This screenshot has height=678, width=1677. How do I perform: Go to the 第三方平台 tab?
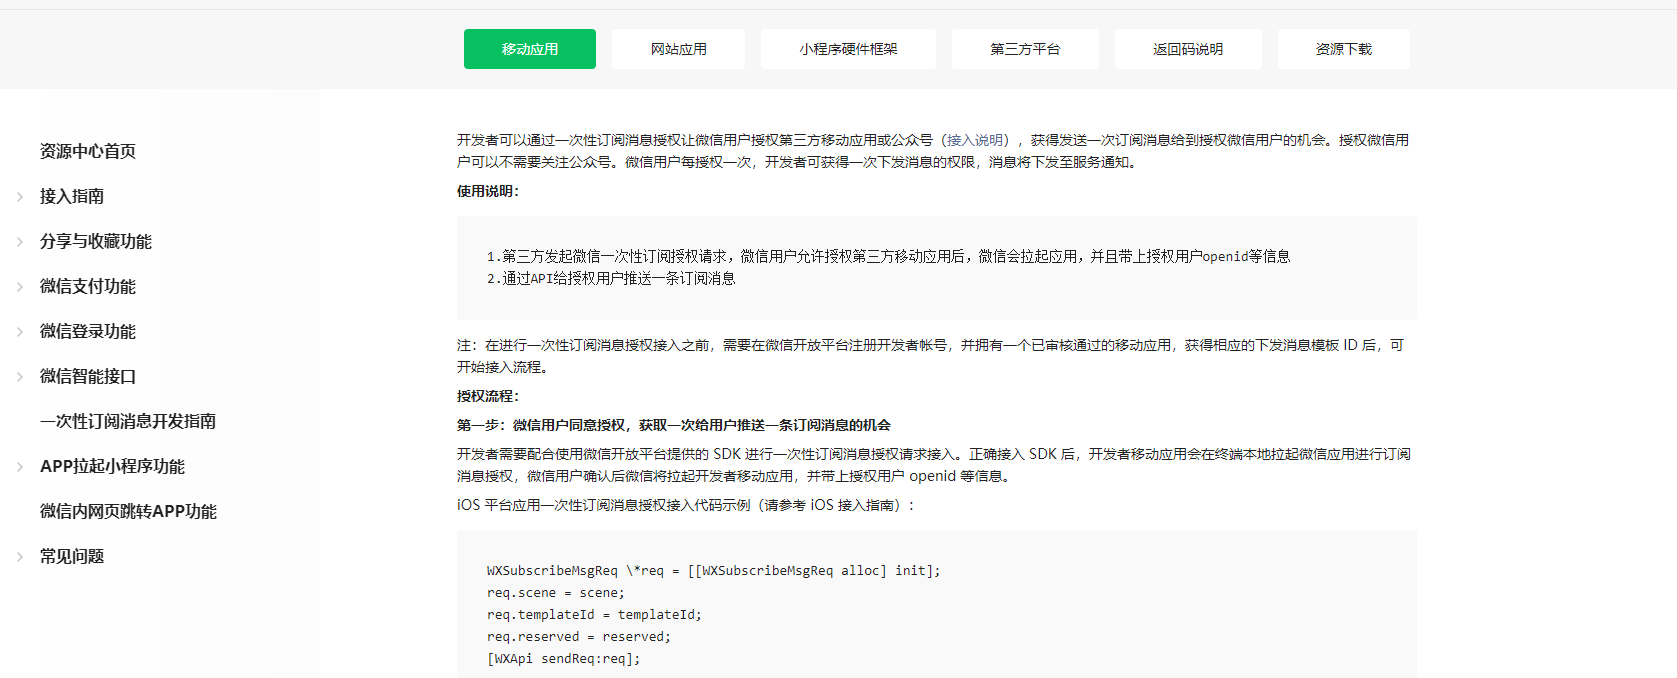click(1025, 49)
